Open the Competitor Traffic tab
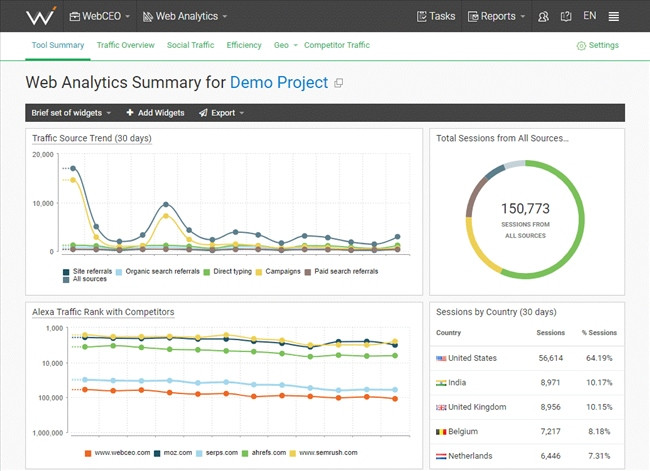The height and width of the screenshot is (471, 650). 336,45
